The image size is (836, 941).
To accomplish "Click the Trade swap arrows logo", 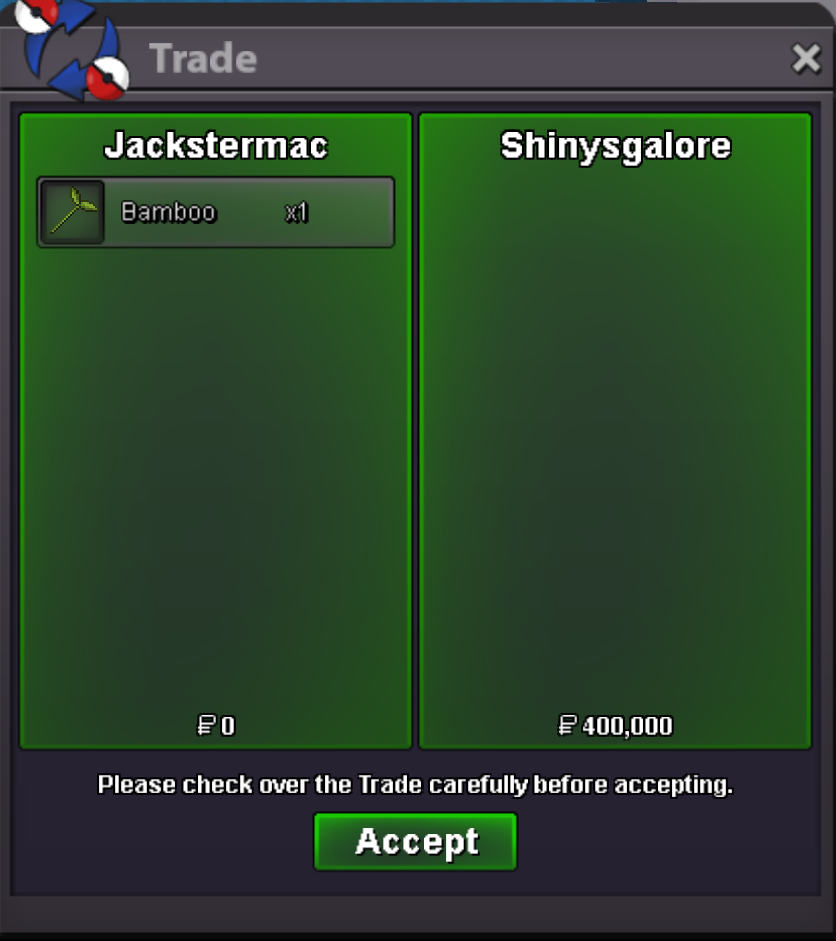I will 72,49.
